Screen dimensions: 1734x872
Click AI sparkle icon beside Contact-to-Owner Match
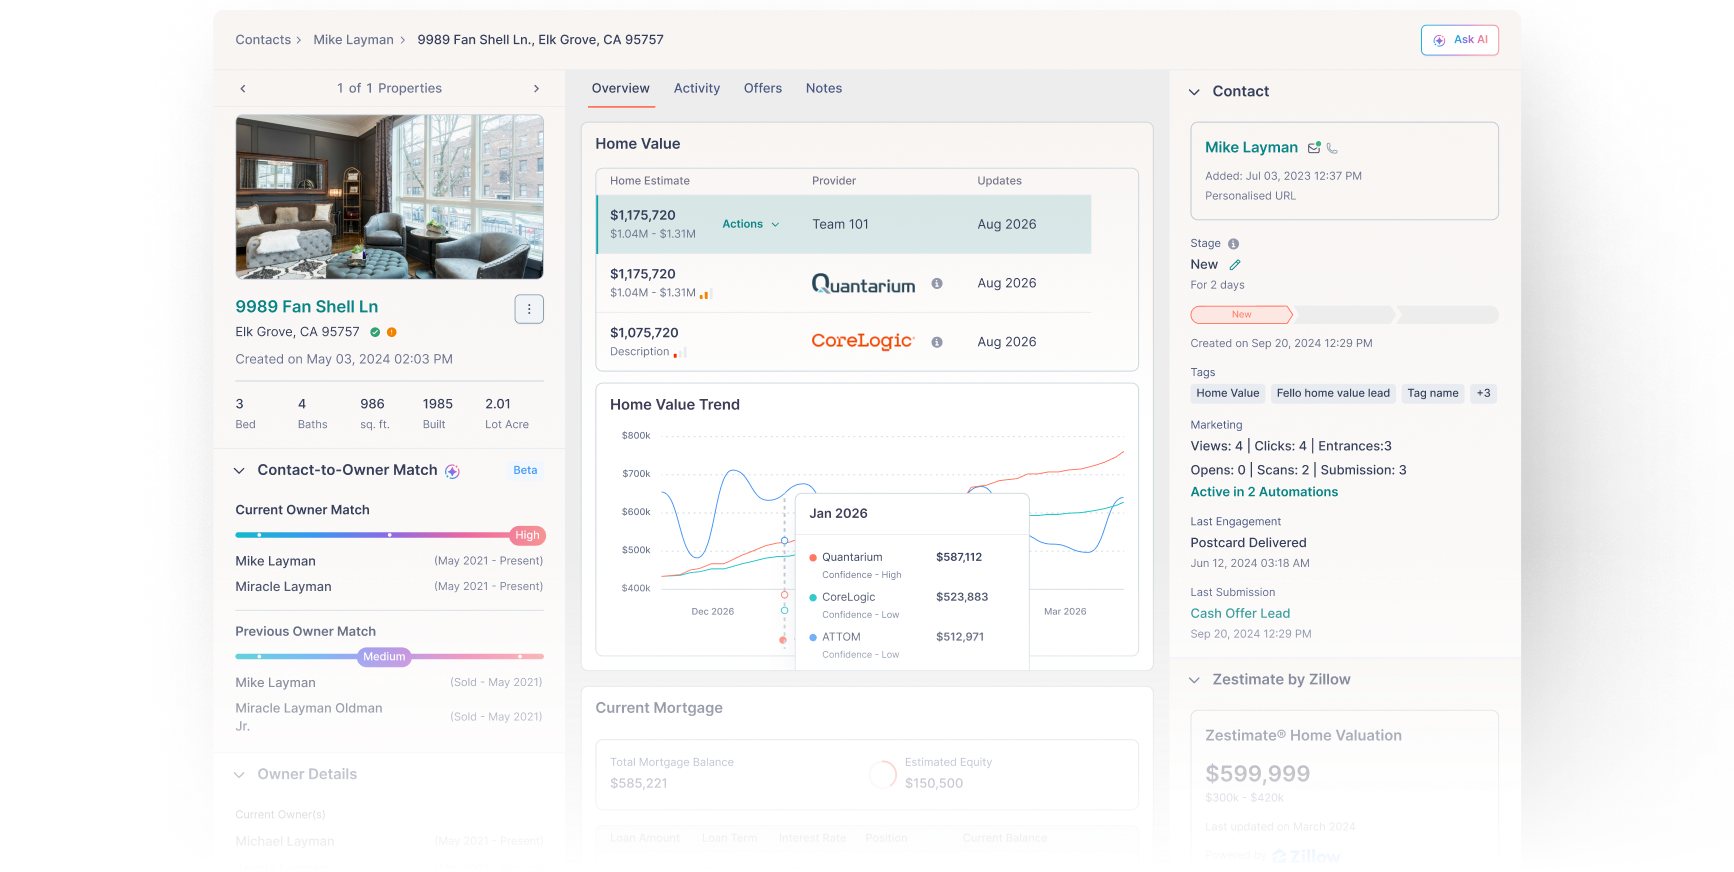tap(452, 471)
